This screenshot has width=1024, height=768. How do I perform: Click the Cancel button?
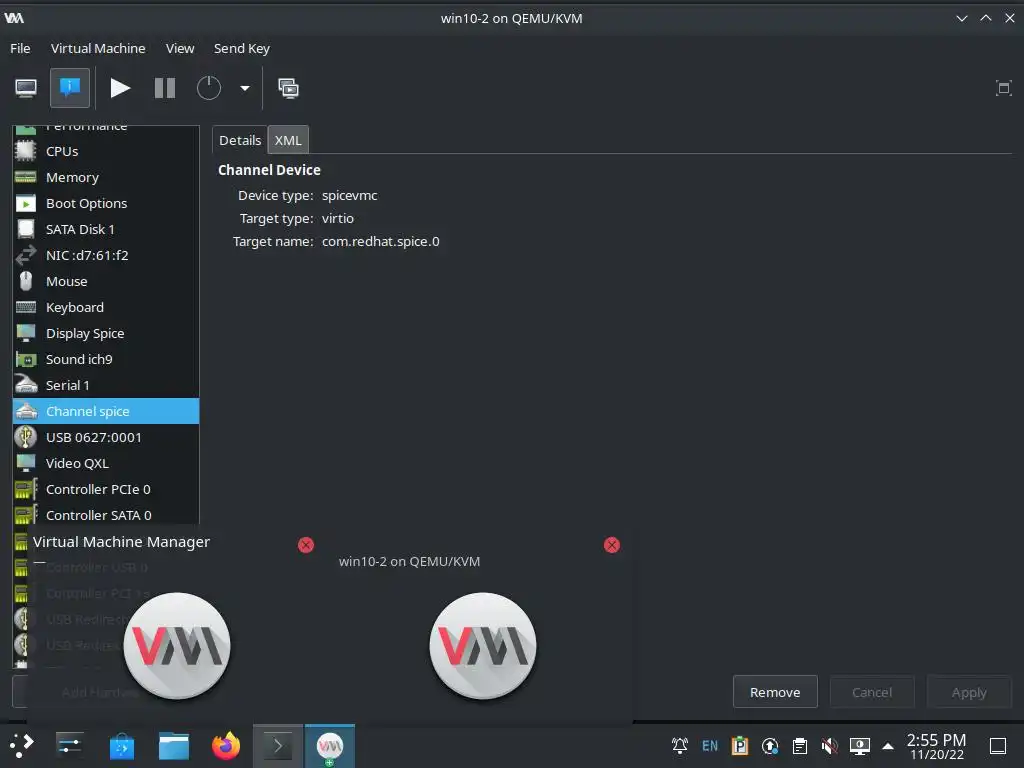[x=872, y=692]
